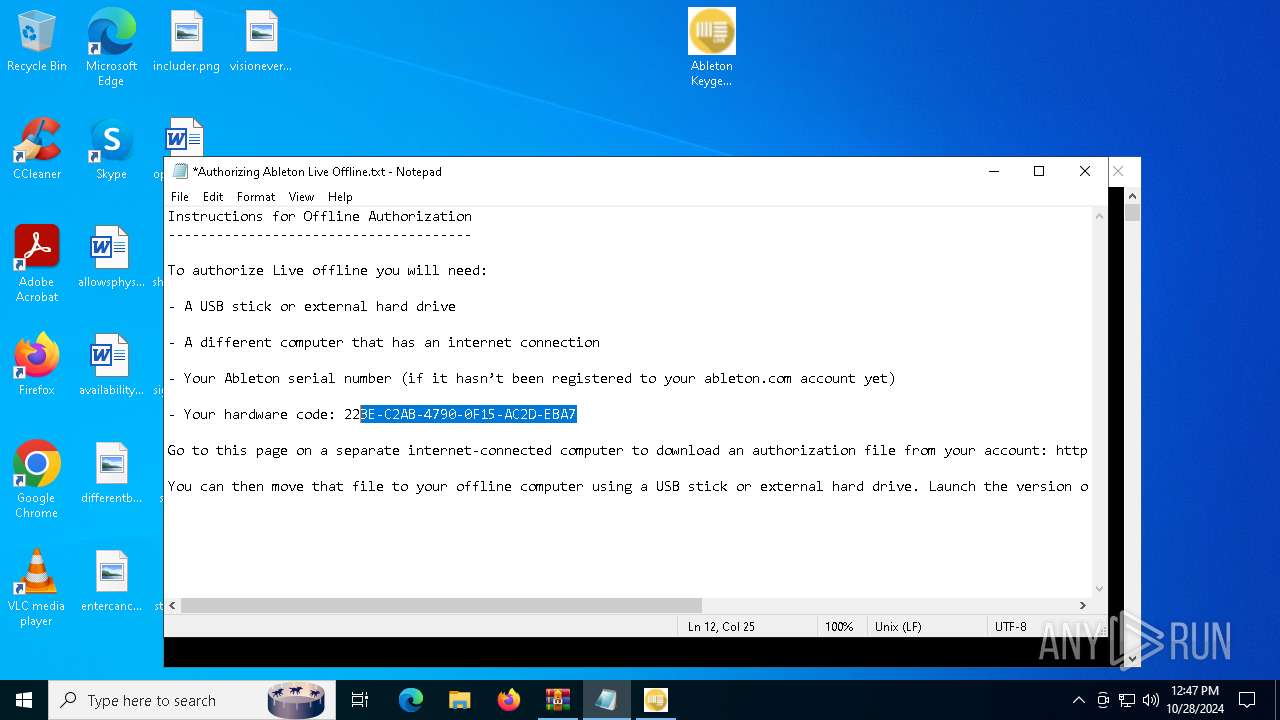Click Notepad horizontal scrollbar right arrow
This screenshot has width=1280, height=720.
1082,605
